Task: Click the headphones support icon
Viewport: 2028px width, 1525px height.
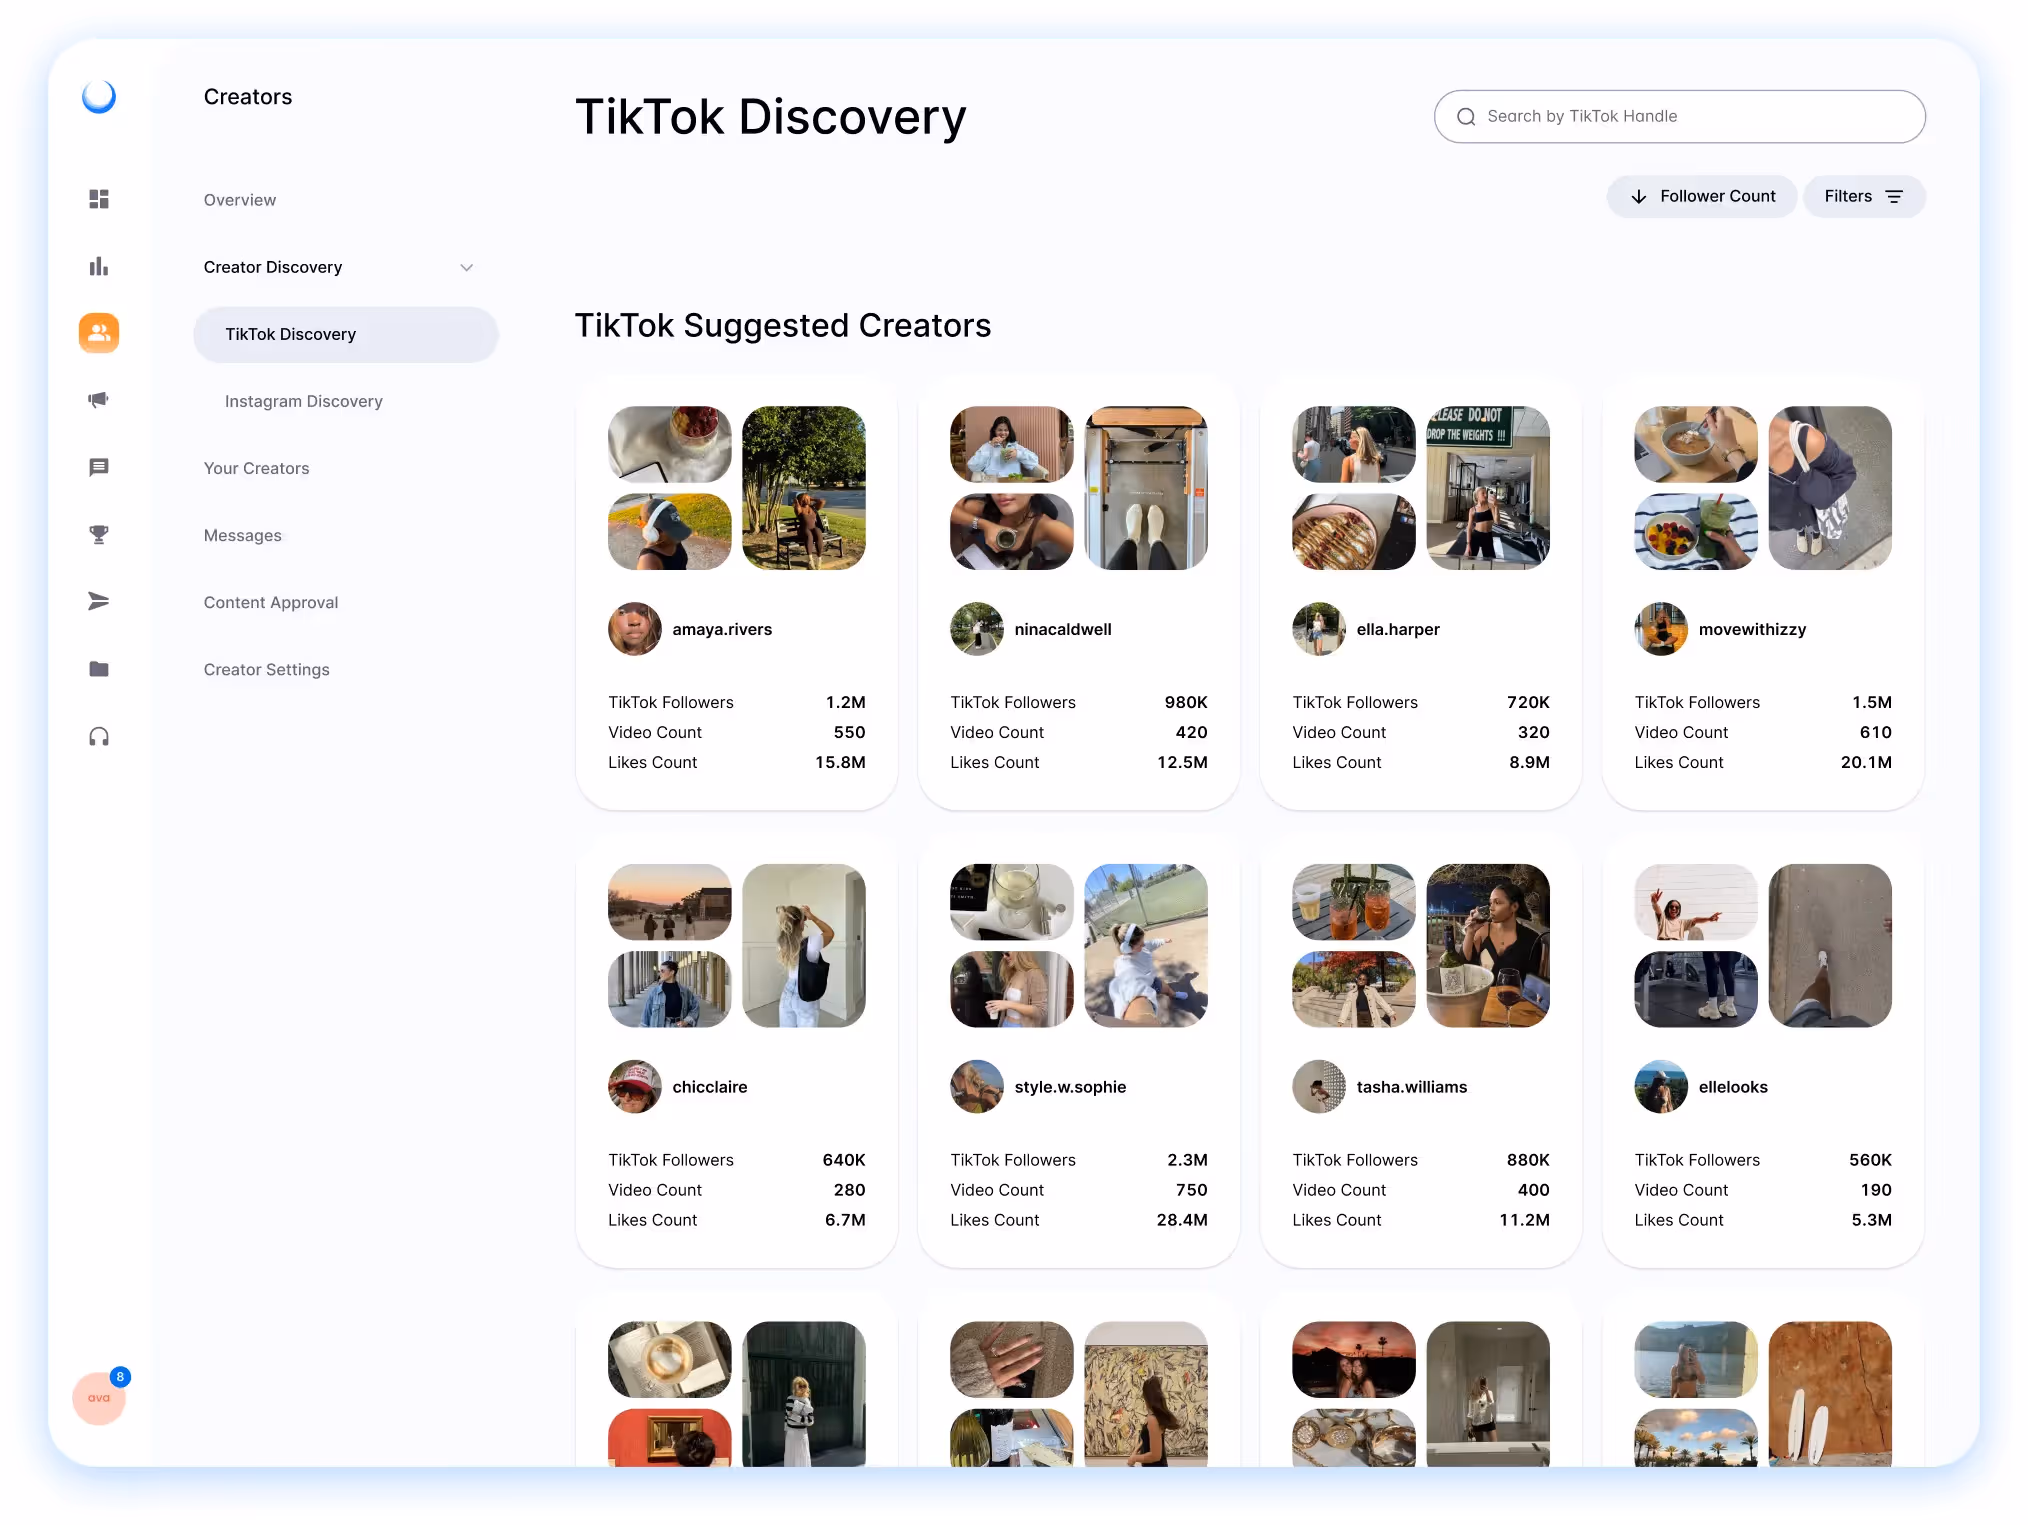Action: pos(98,736)
